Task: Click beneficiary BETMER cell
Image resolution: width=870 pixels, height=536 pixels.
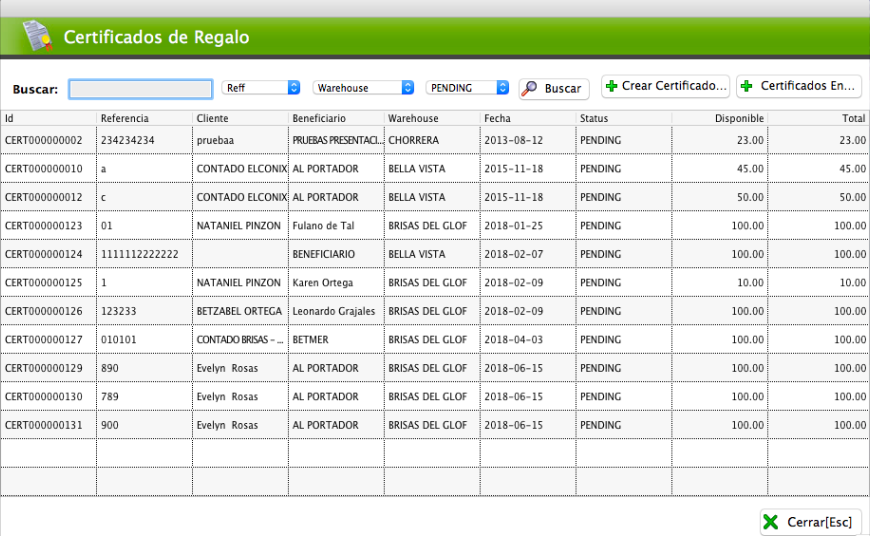Action: click(x=336, y=340)
